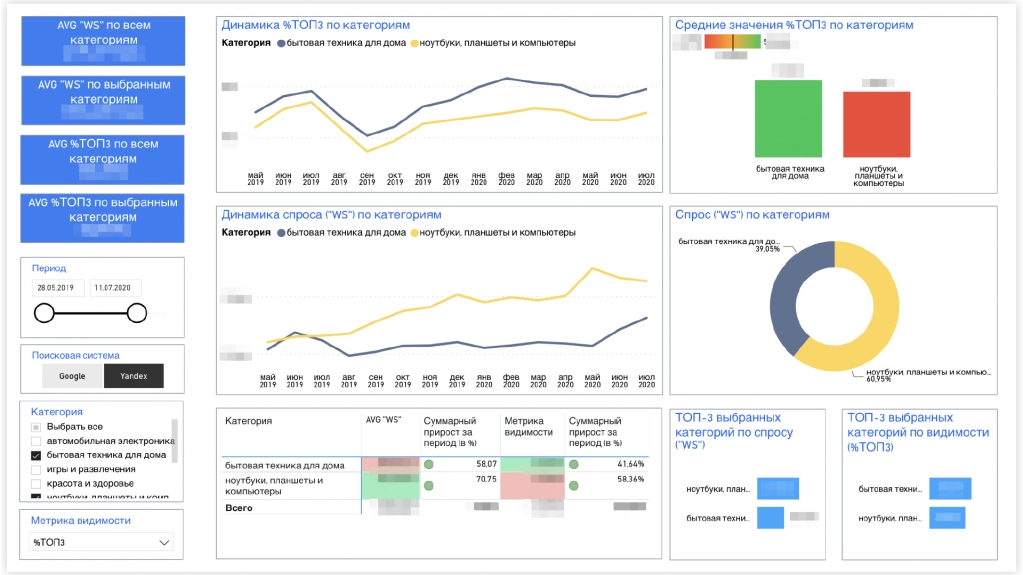Click the end date field 11.07.2020
This screenshot has width=1023, height=575.
click(x=115, y=288)
